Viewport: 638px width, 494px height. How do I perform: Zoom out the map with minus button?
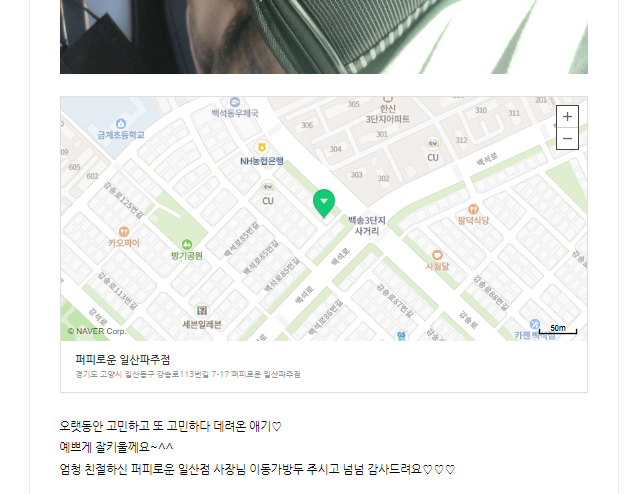coord(567,138)
